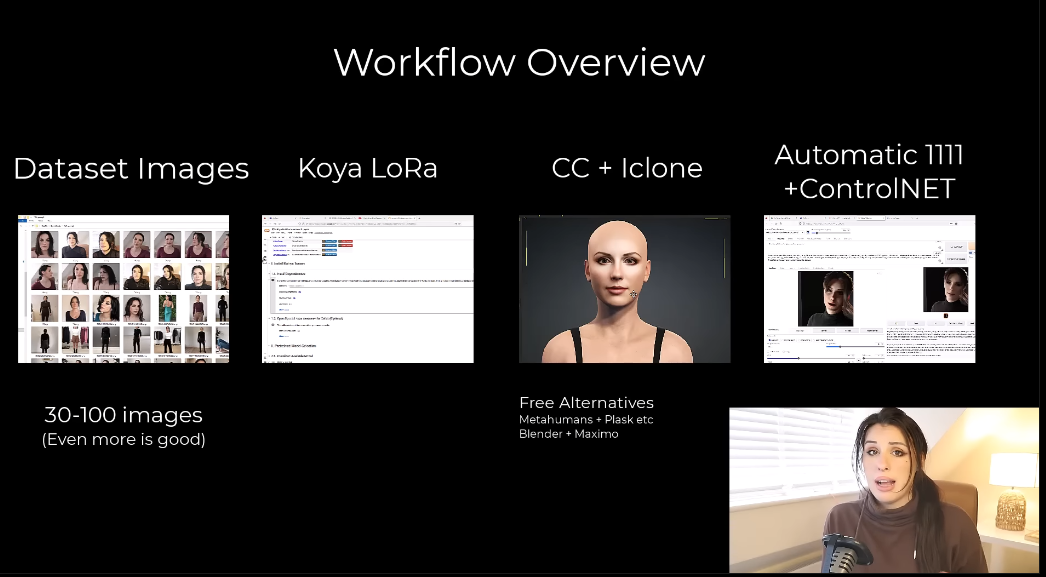Click the "Dataset Images" heading
1046x577 pixels.
(131, 168)
